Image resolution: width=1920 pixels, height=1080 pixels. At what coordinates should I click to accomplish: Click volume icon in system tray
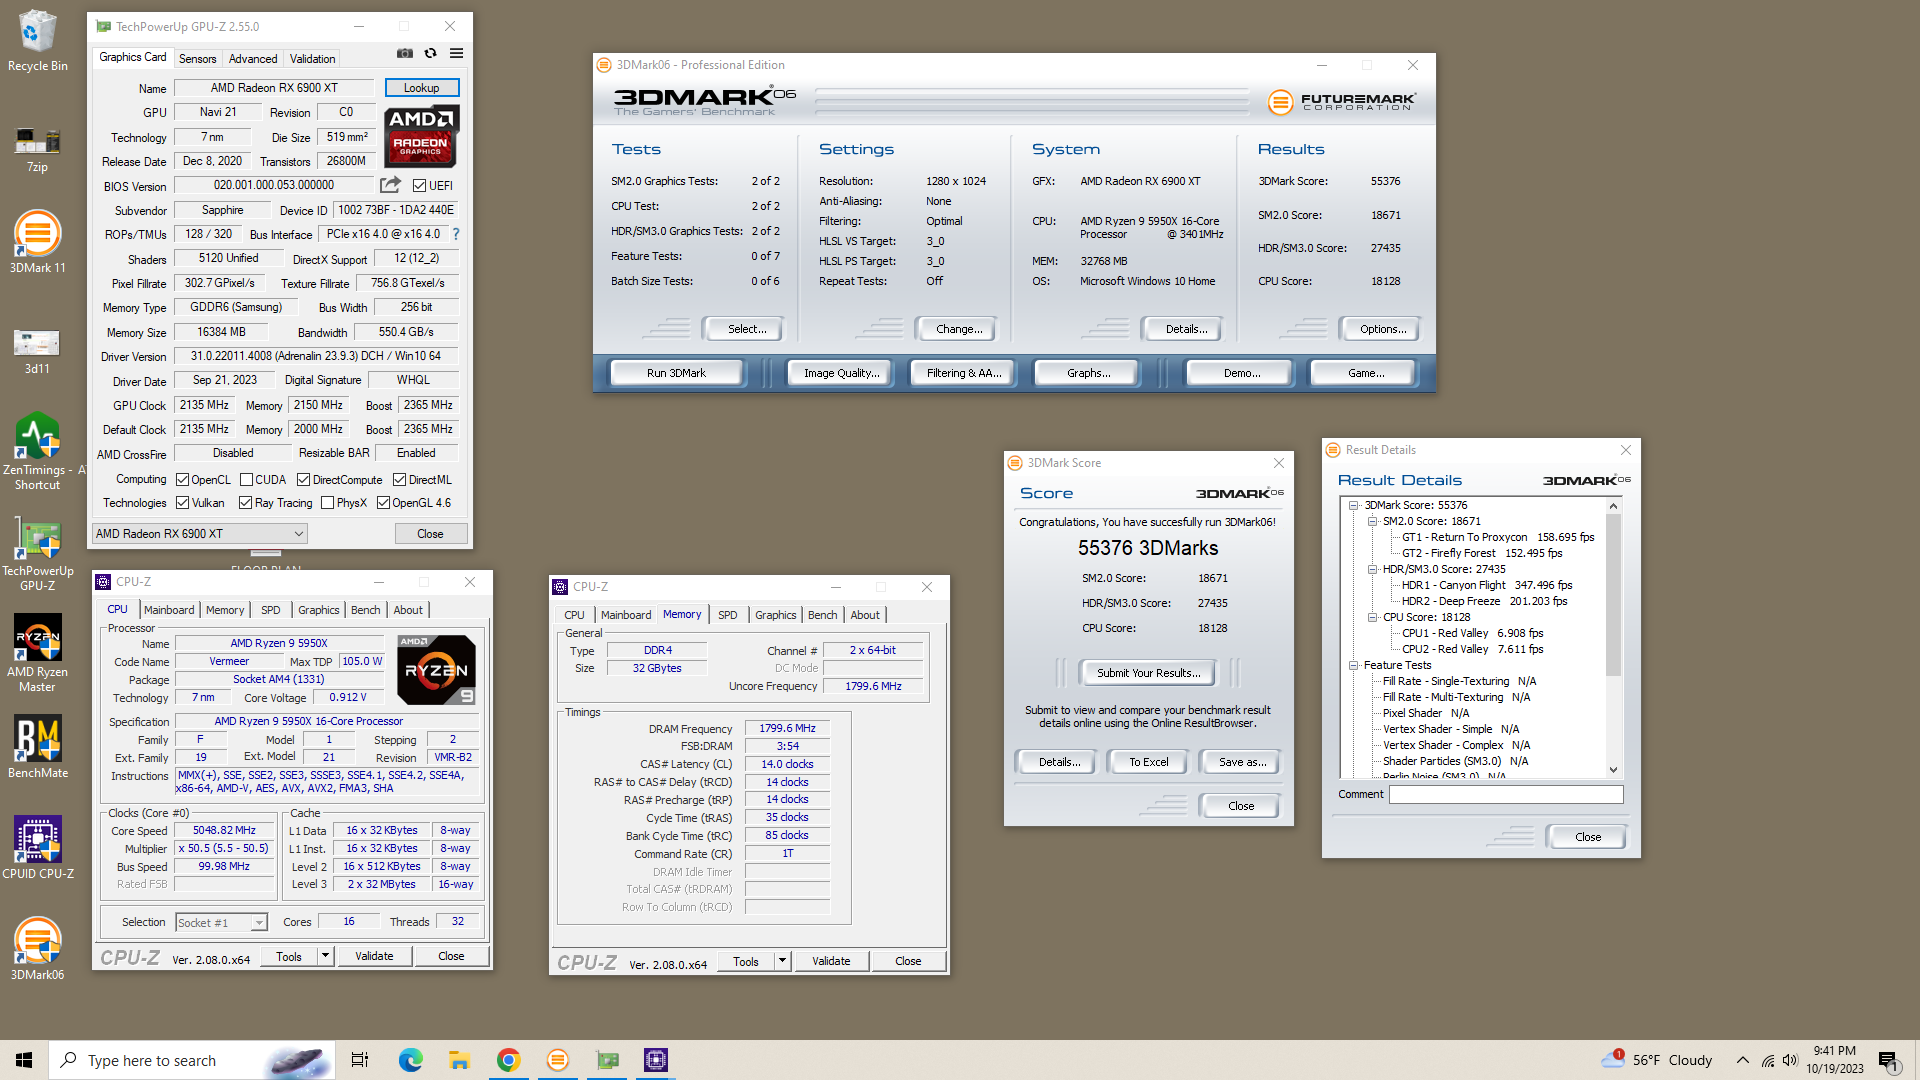coord(1790,1060)
